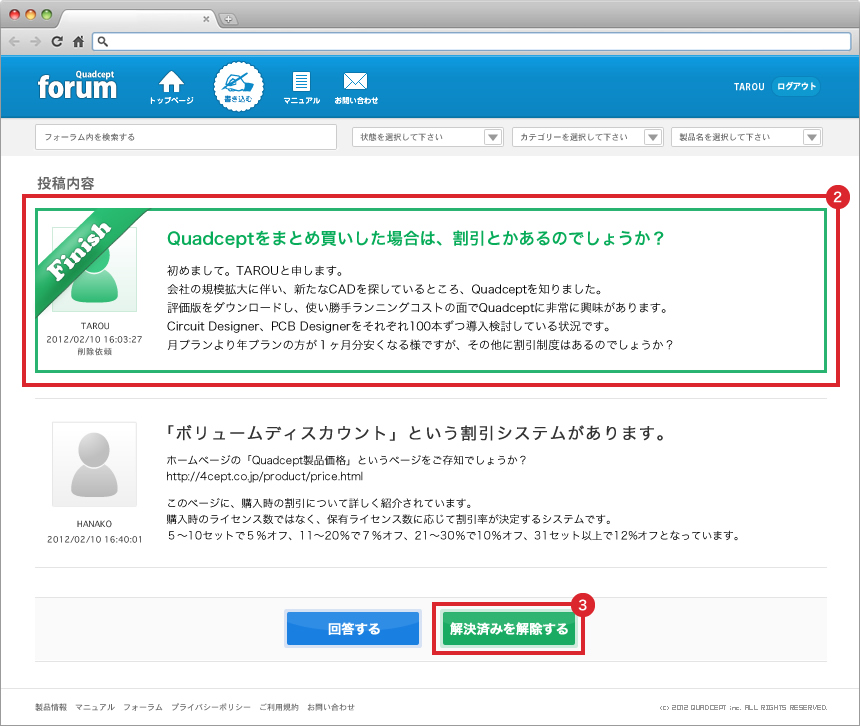
Task: Open the write post pen icon
Action: pos(238,86)
